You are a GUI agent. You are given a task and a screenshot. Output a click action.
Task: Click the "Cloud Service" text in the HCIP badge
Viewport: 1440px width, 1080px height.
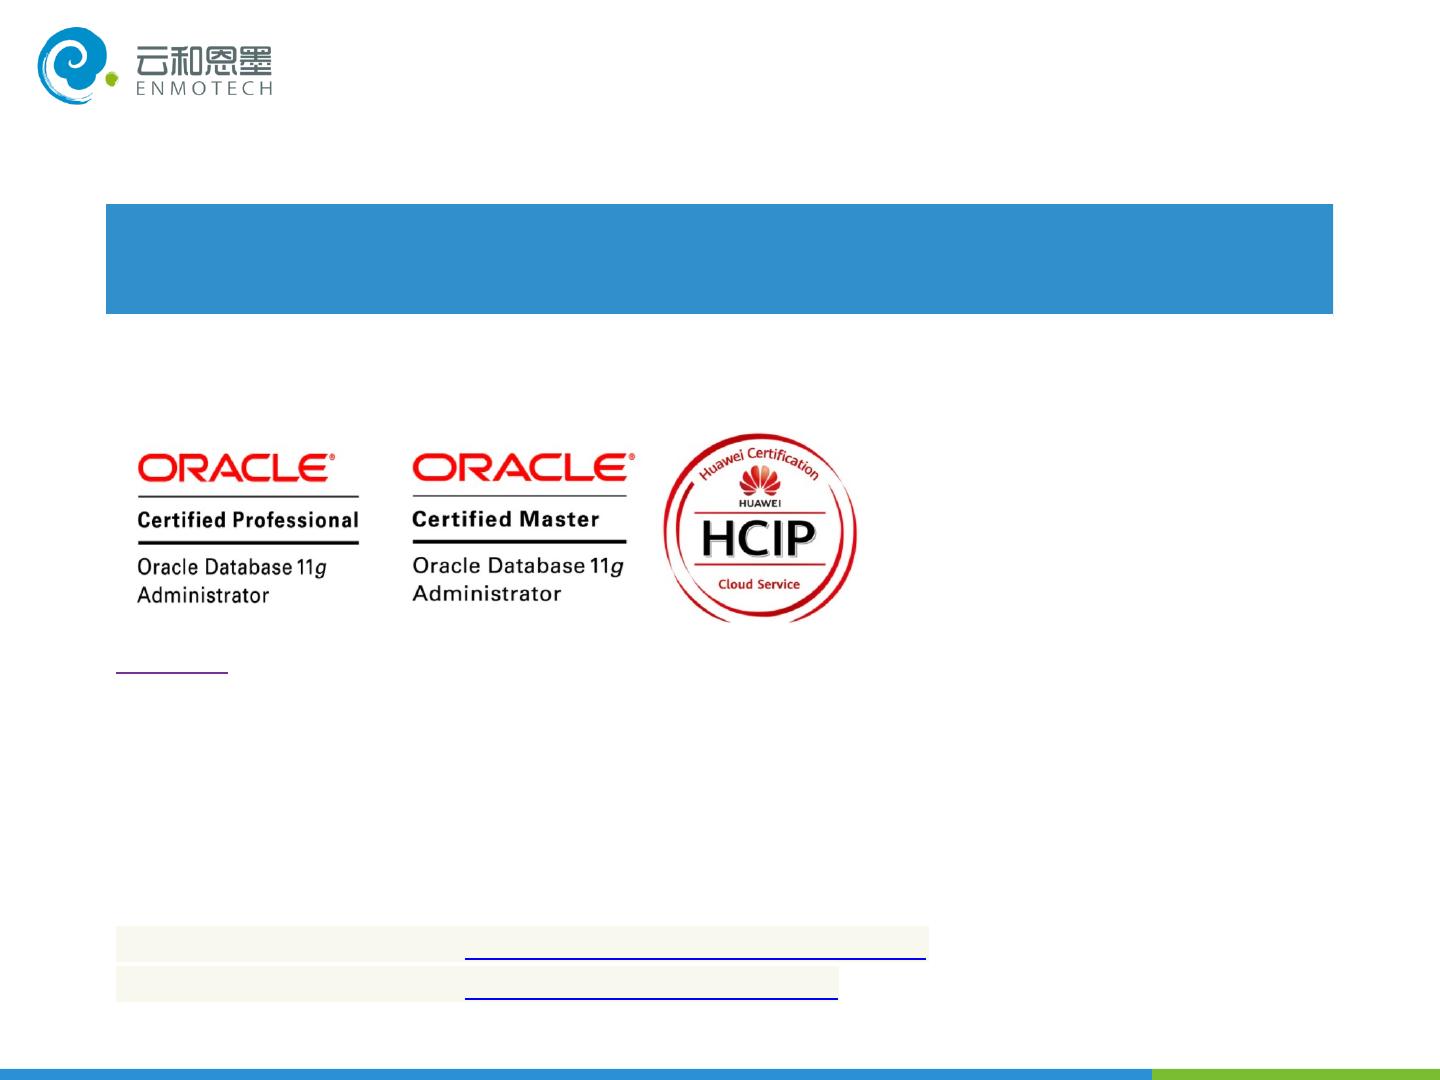759,584
